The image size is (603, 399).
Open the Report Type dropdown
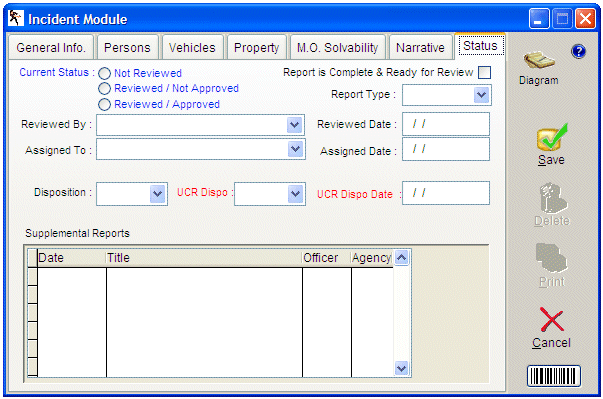coord(481,95)
